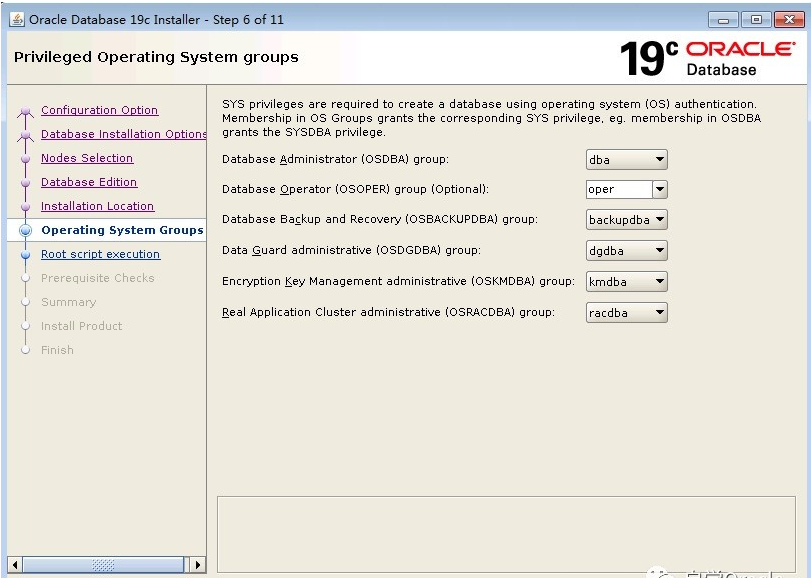Open the Database Edition step

tap(89, 182)
